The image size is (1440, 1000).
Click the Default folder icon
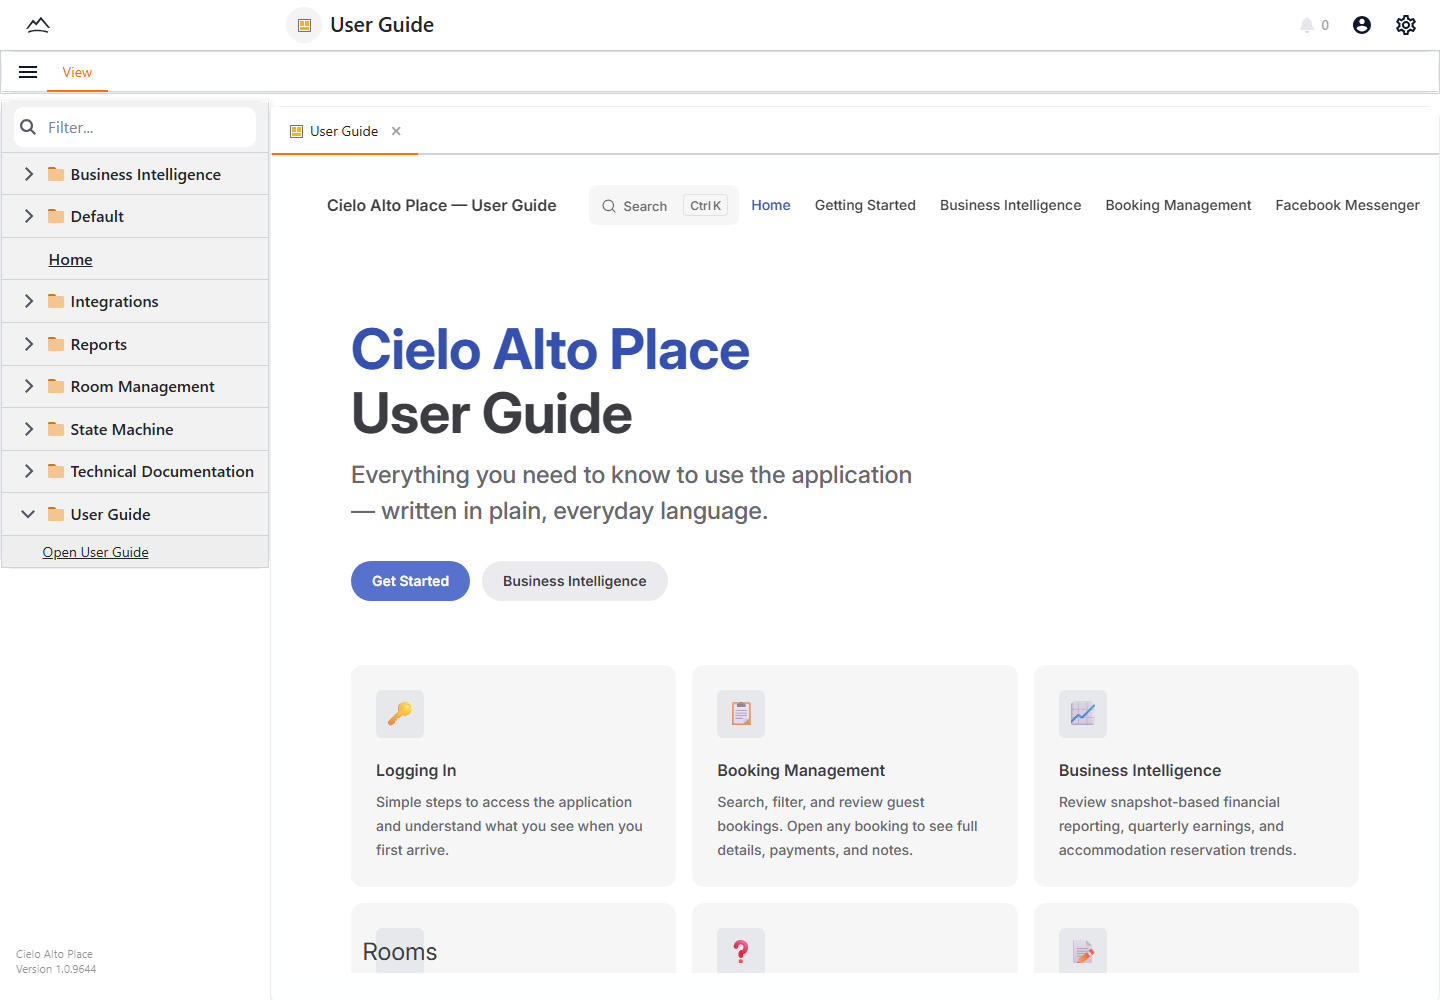click(x=56, y=216)
